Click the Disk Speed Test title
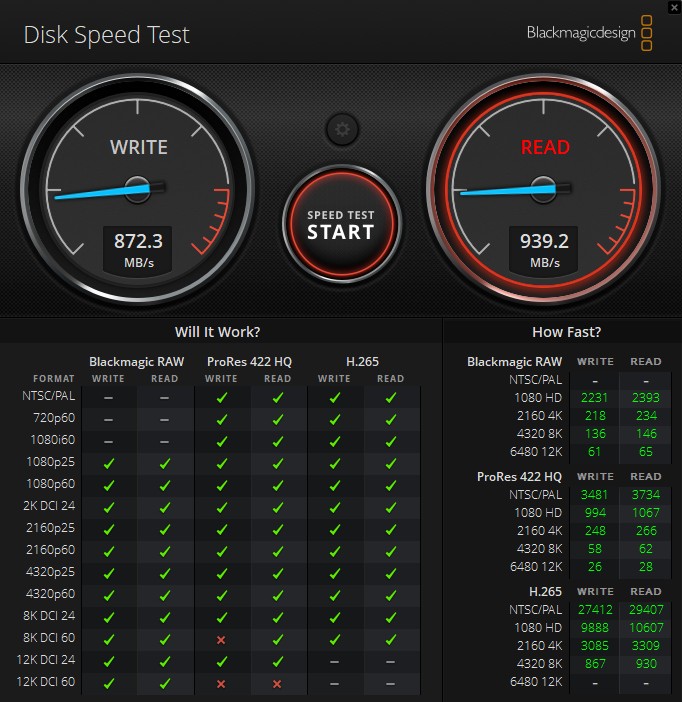Viewport: 682px width, 702px height. click(107, 34)
